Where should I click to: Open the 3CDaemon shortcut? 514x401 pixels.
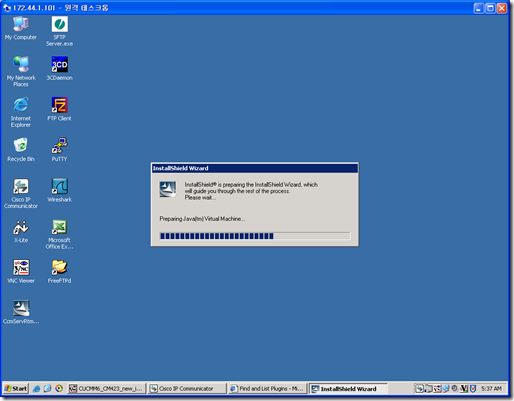pos(60,68)
